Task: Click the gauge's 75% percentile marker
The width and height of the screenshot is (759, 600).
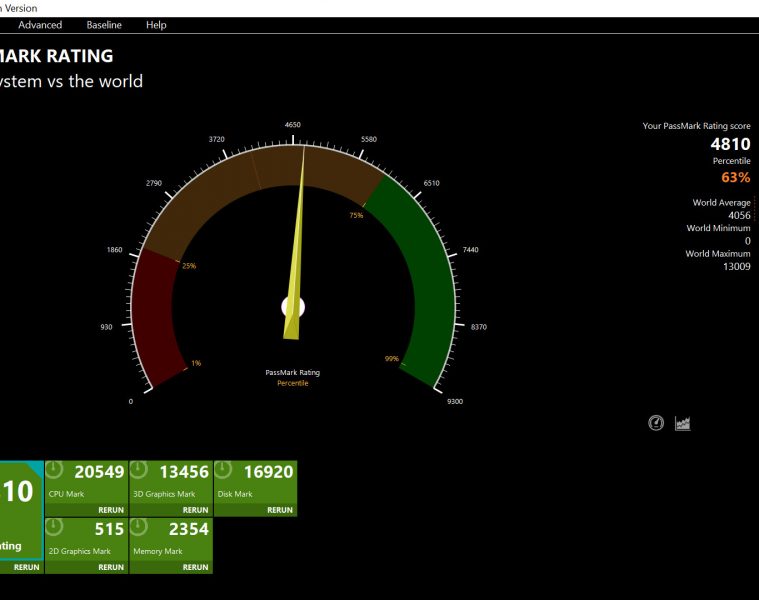Action: pos(356,215)
